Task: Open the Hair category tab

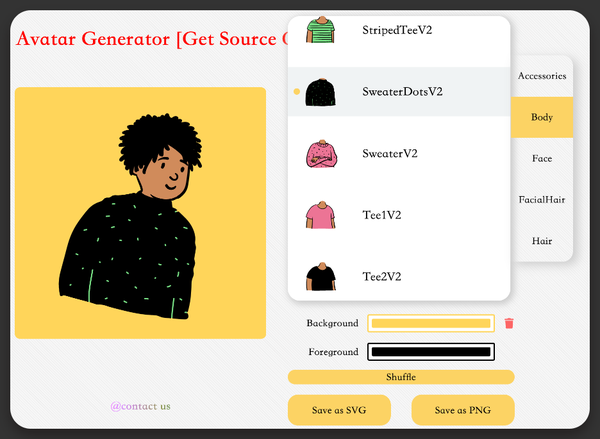Action: [542, 241]
